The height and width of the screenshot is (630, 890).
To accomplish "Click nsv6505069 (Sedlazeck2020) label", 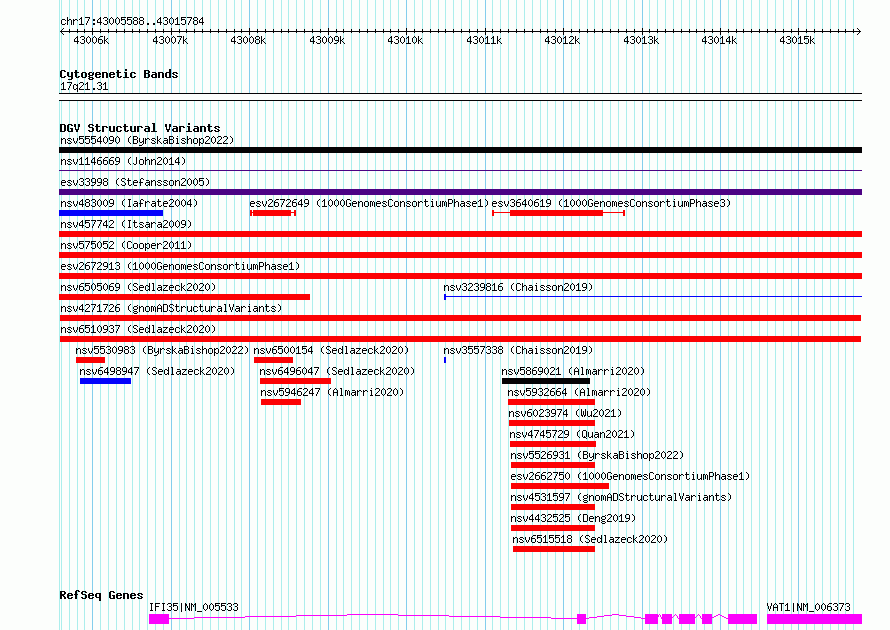I will (138, 287).
